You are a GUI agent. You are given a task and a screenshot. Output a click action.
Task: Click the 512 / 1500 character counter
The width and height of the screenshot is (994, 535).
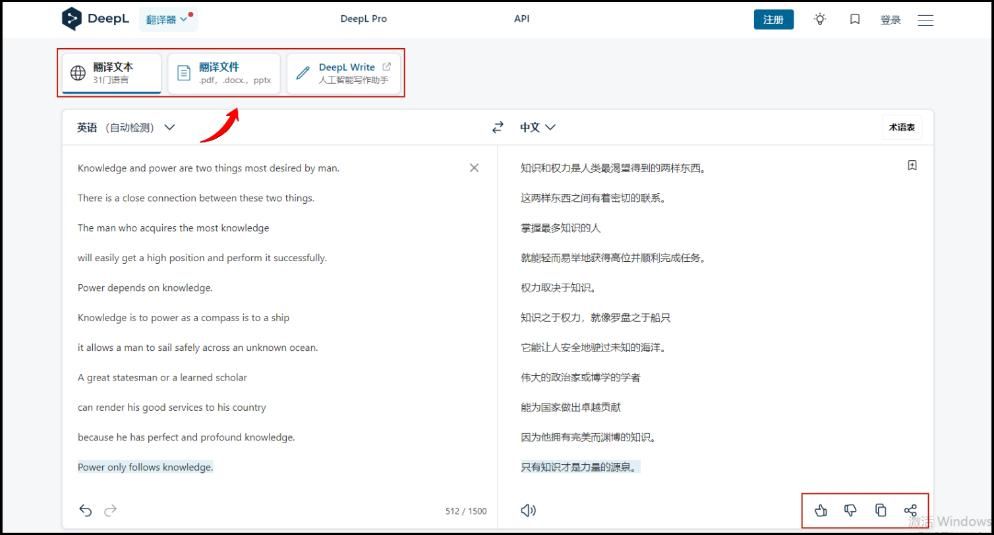466,511
